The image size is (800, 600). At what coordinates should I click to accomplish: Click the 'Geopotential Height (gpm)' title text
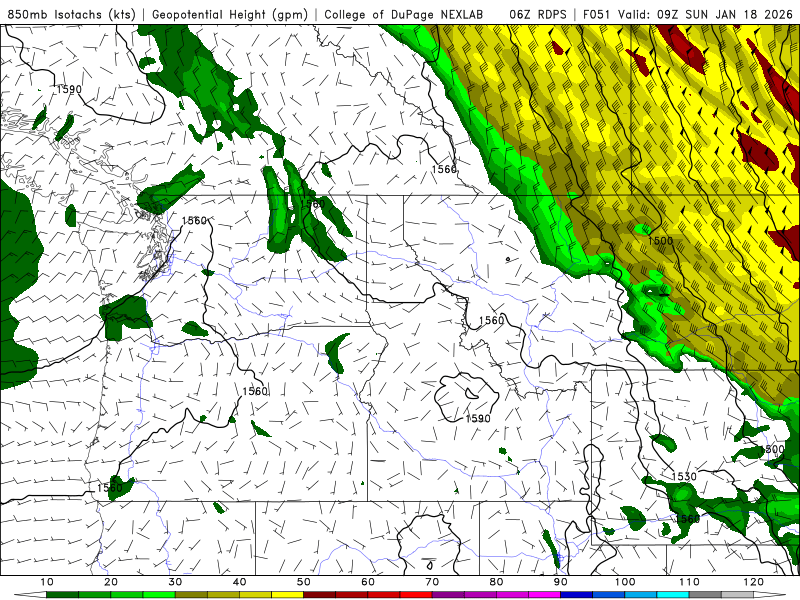(230, 15)
